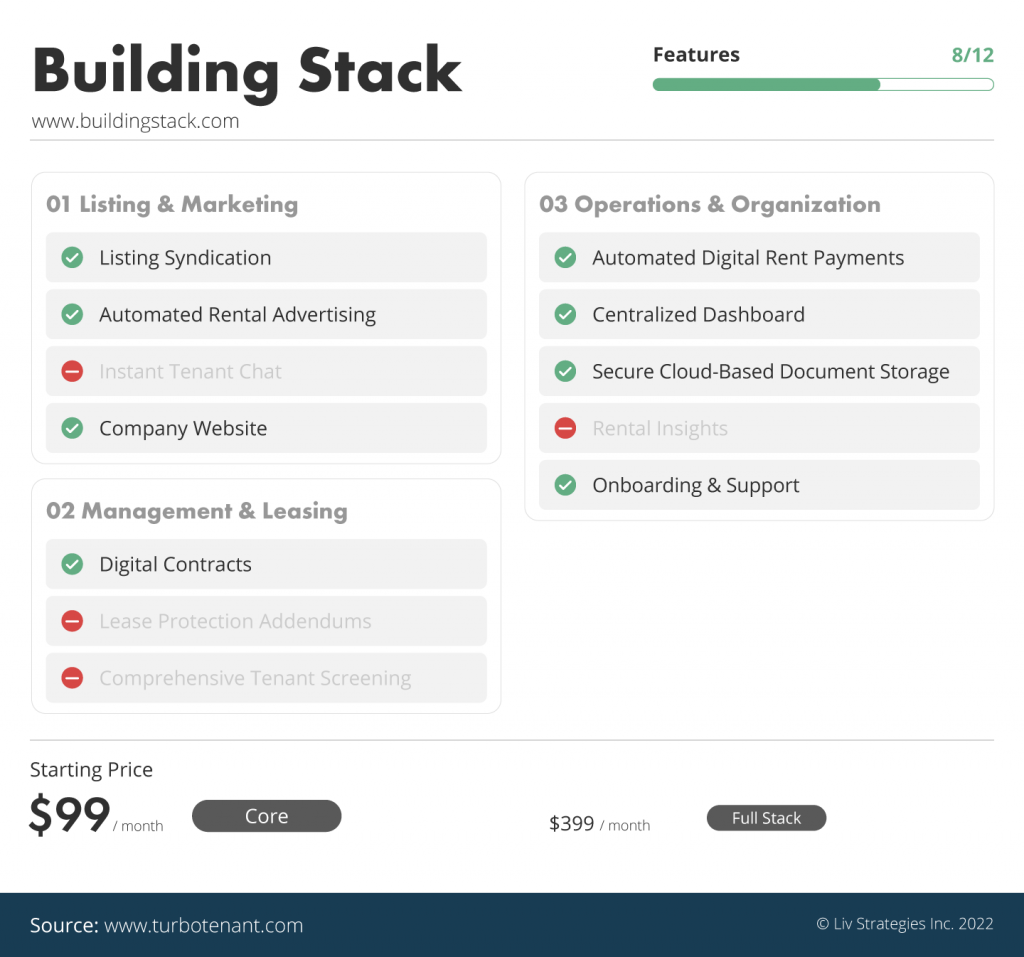
Task: Click red minus icon beside Rental Insights
Action: point(565,428)
